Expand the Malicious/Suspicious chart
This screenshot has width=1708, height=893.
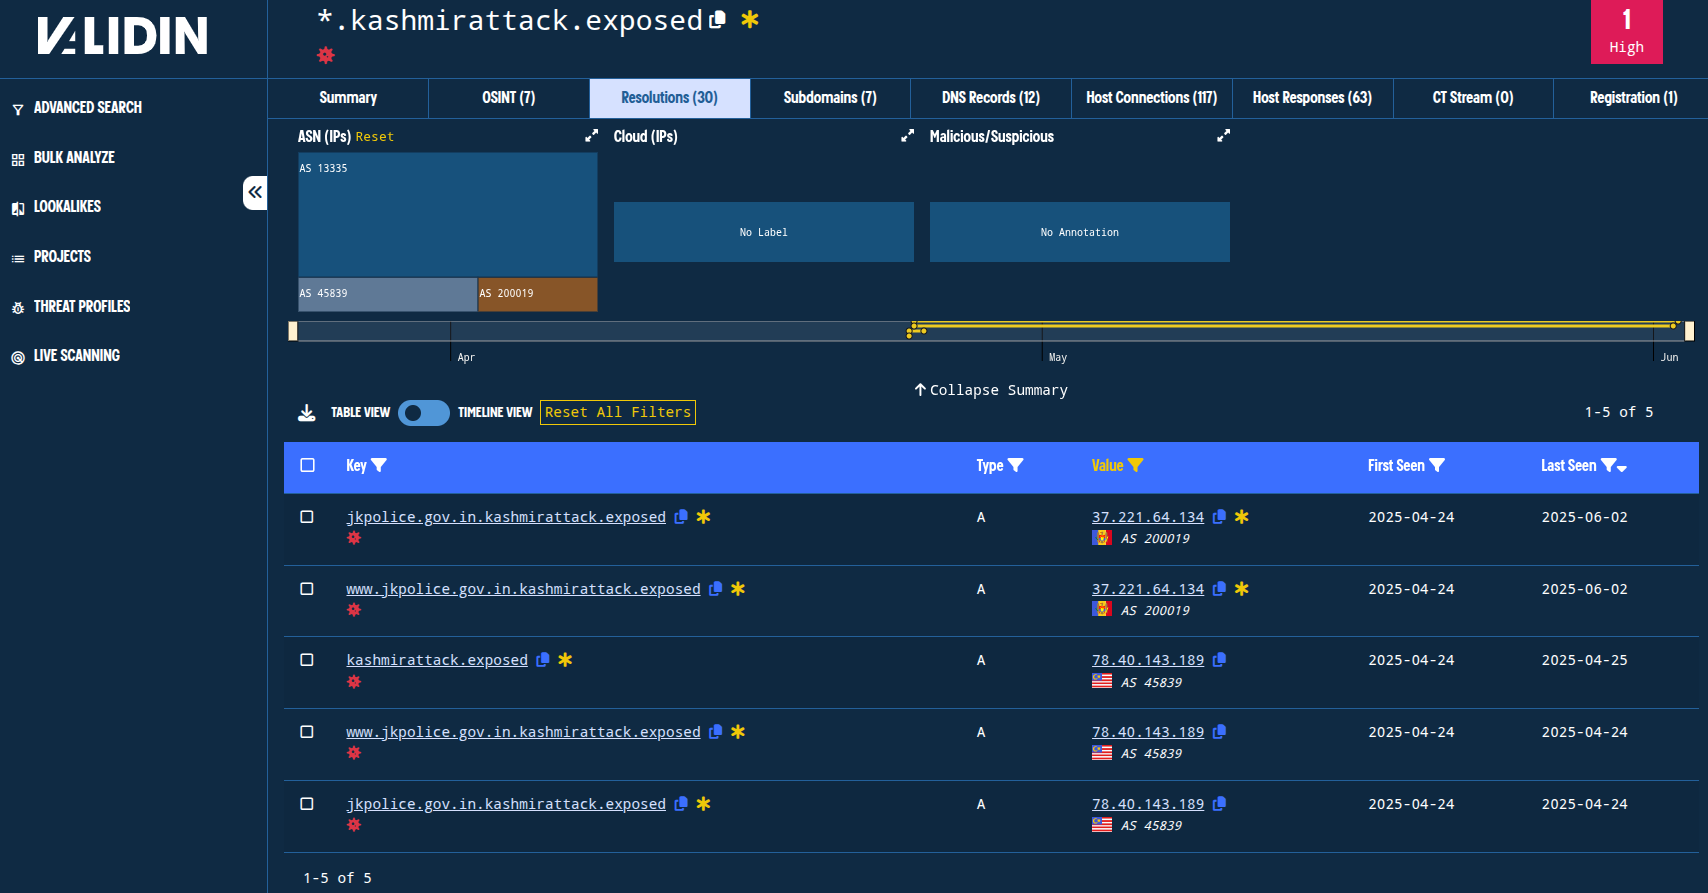[1223, 136]
